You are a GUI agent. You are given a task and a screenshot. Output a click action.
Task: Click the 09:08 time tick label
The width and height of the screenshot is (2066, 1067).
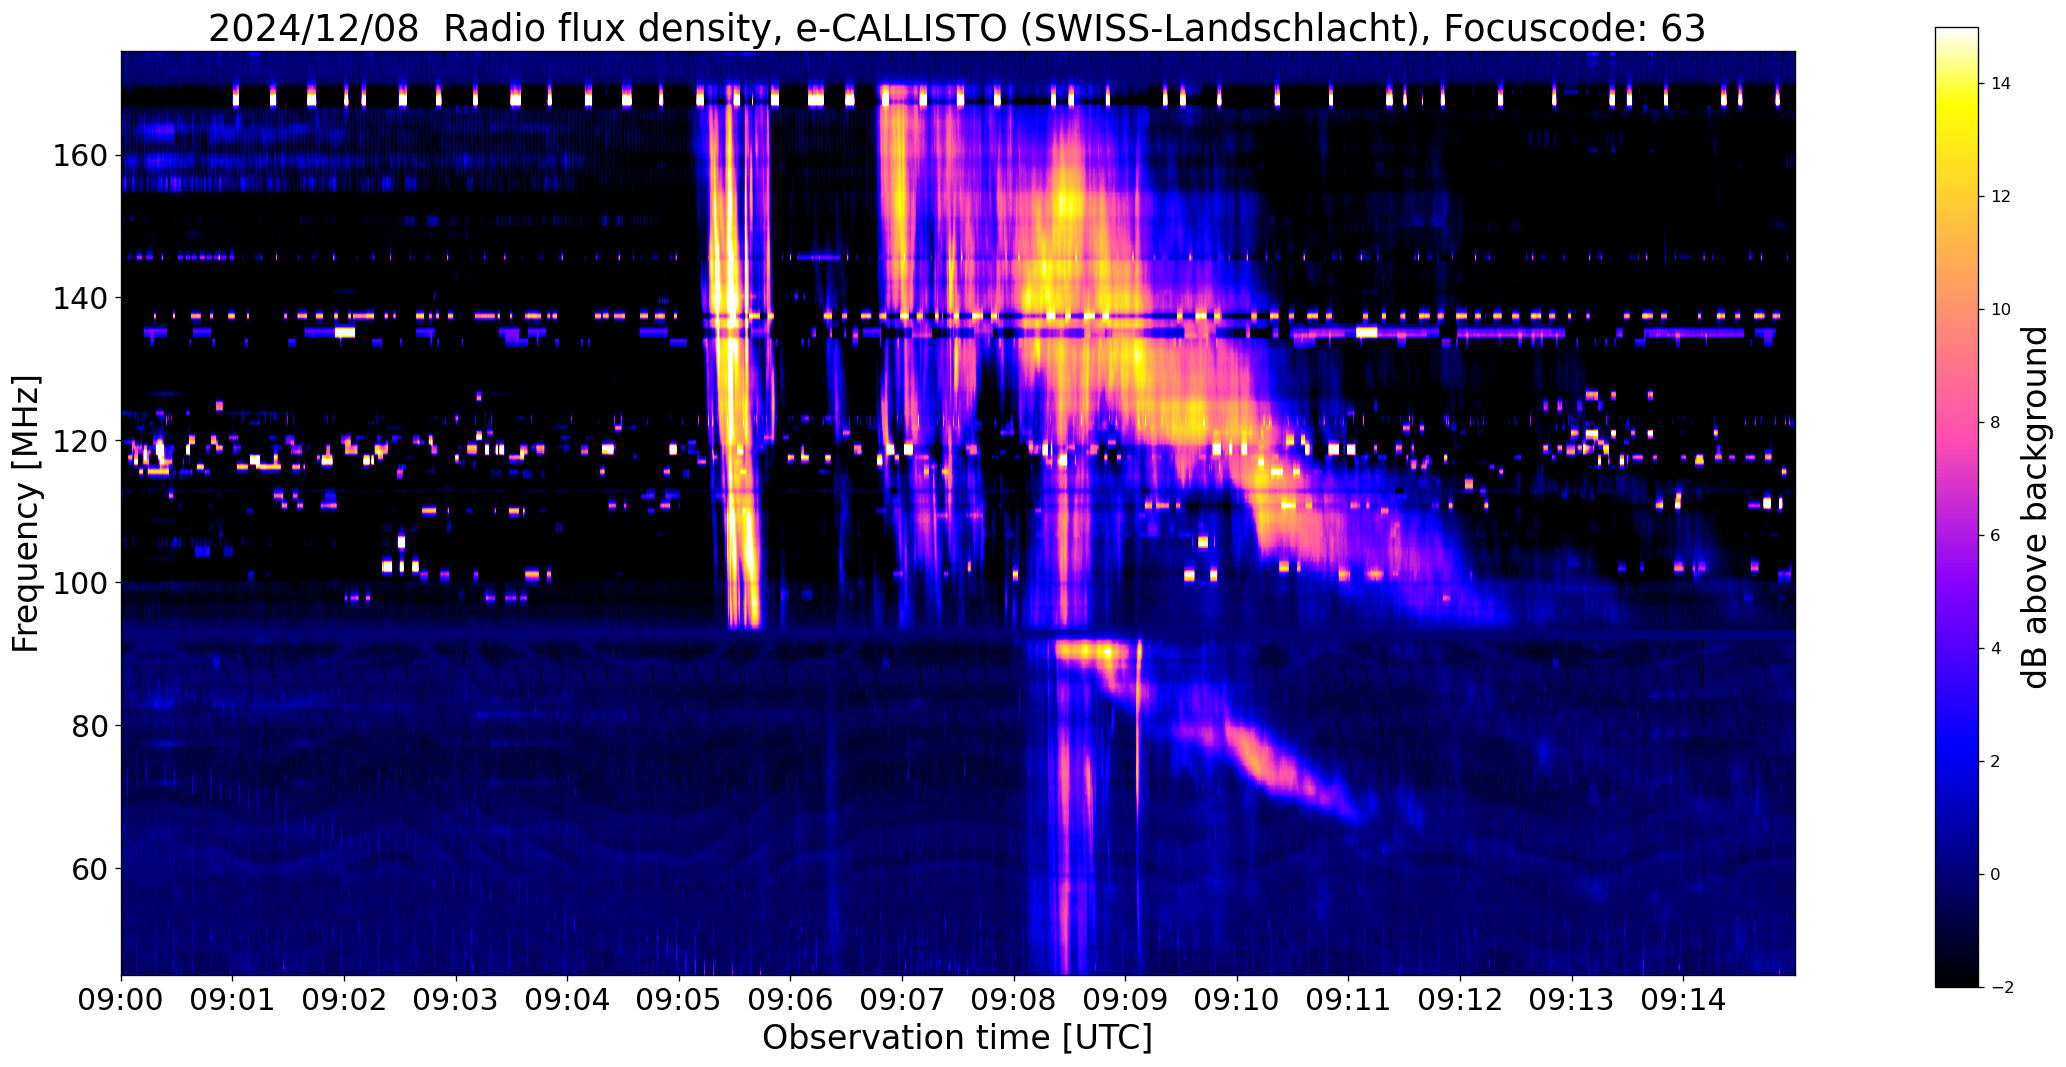pyautogui.click(x=1014, y=1000)
